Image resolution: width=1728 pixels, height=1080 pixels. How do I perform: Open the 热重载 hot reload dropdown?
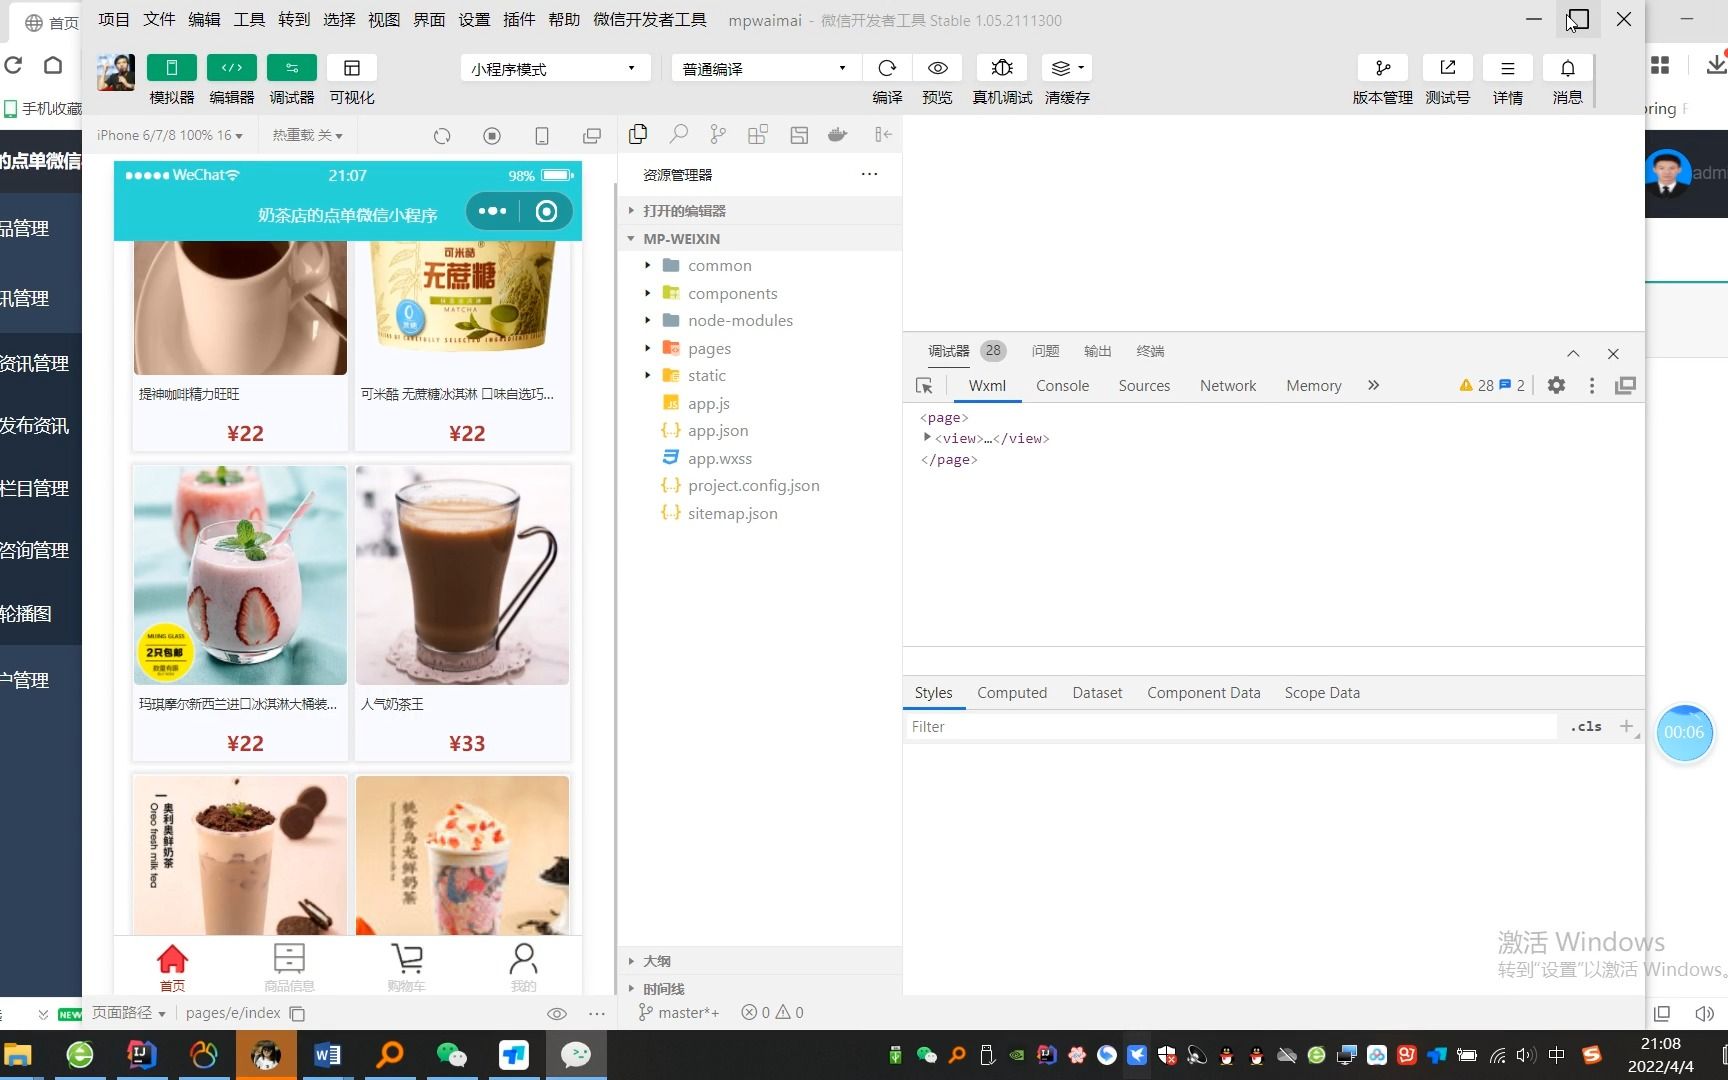tap(307, 135)
